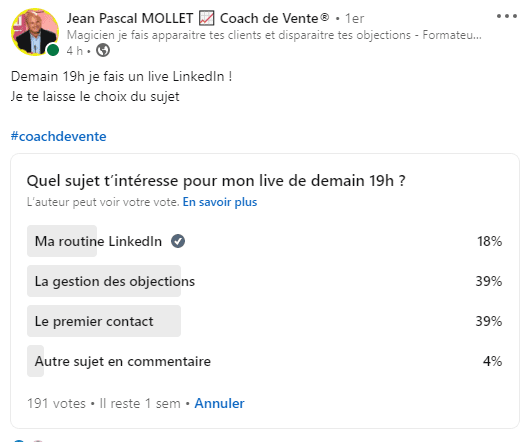Viewport: 528px width, 442px height.
Task: Select poll option La gestion des objections
Action: pyautogui.click(x=264, y=281)
